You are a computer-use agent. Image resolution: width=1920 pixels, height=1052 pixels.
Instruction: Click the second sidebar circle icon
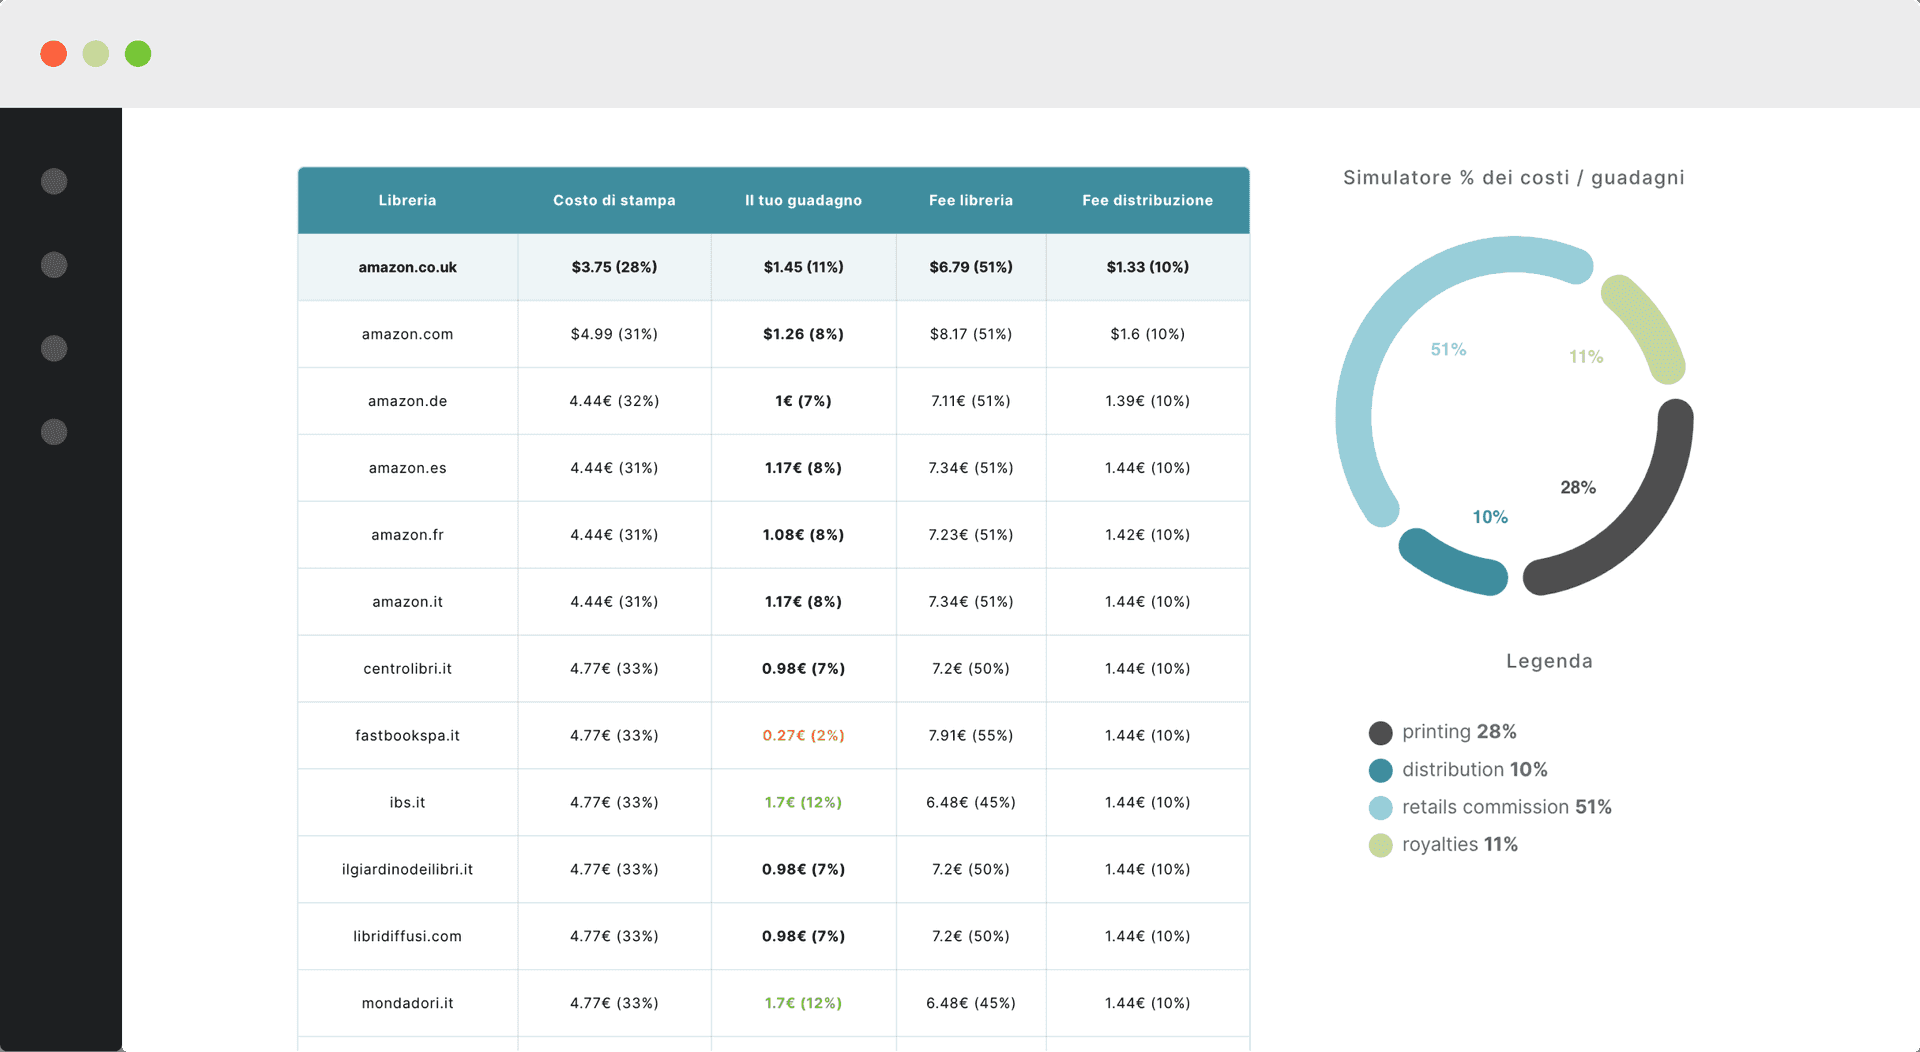pyautogui.click(x=54, y=265)
